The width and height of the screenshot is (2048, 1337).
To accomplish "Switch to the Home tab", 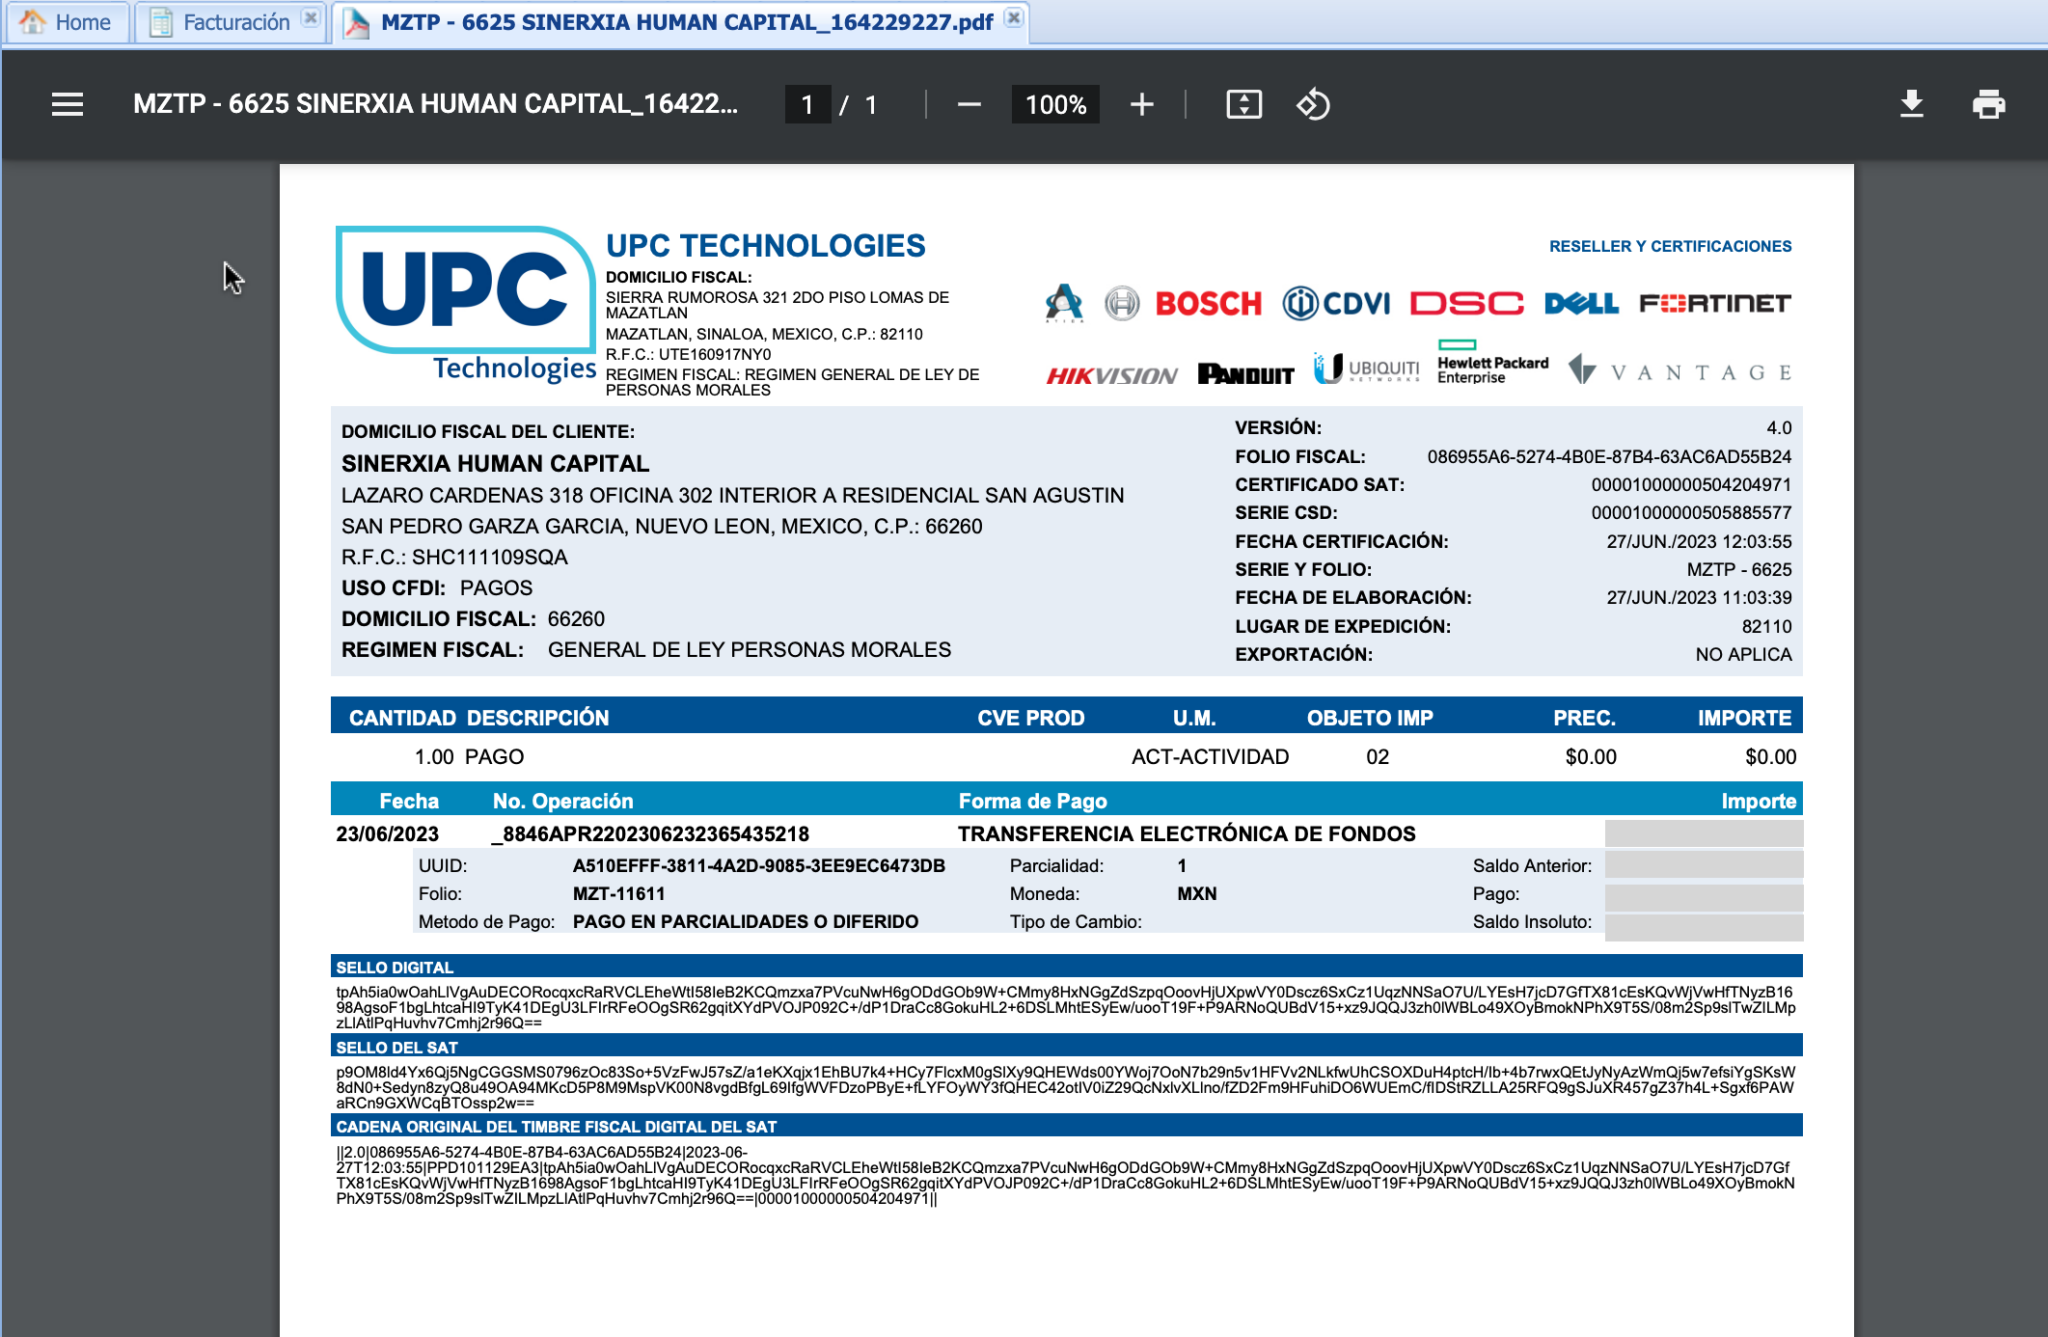I will pyautogui.click(x=82, y=22).
